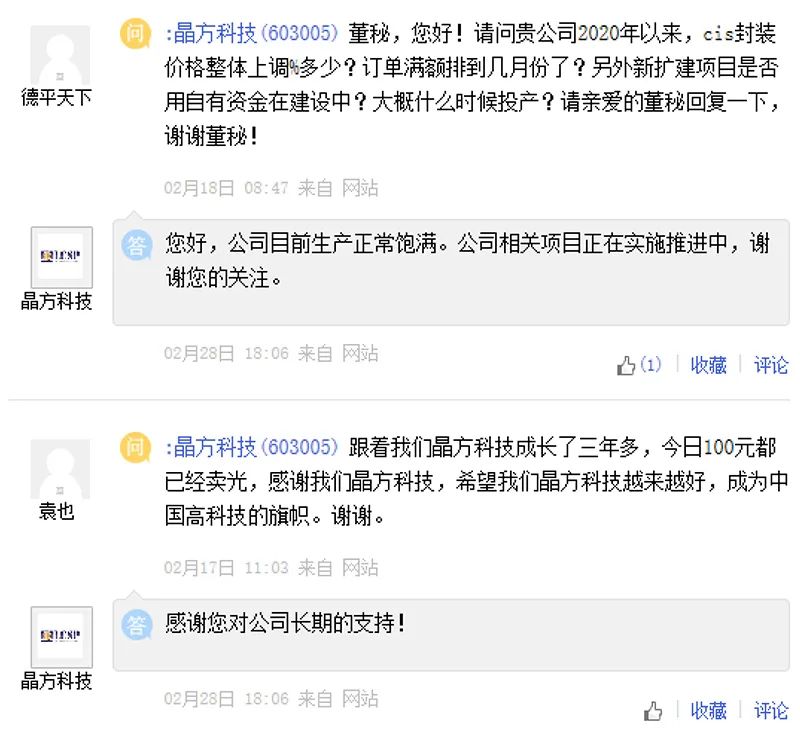The image size is (800, 734).
Task: Click the username 袁也
Action: (x=57, y=512)
